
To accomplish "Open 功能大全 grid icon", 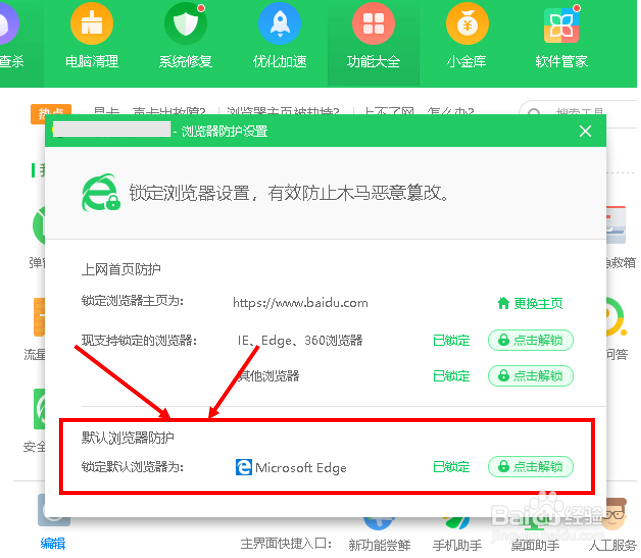I will pos(374,23).
